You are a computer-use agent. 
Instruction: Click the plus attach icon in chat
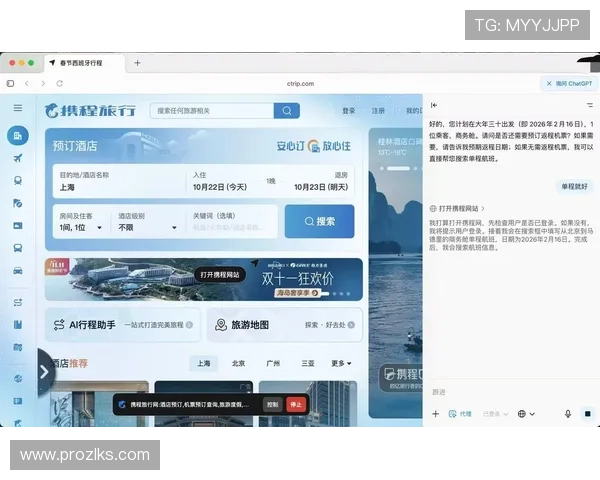coord(435,414)
